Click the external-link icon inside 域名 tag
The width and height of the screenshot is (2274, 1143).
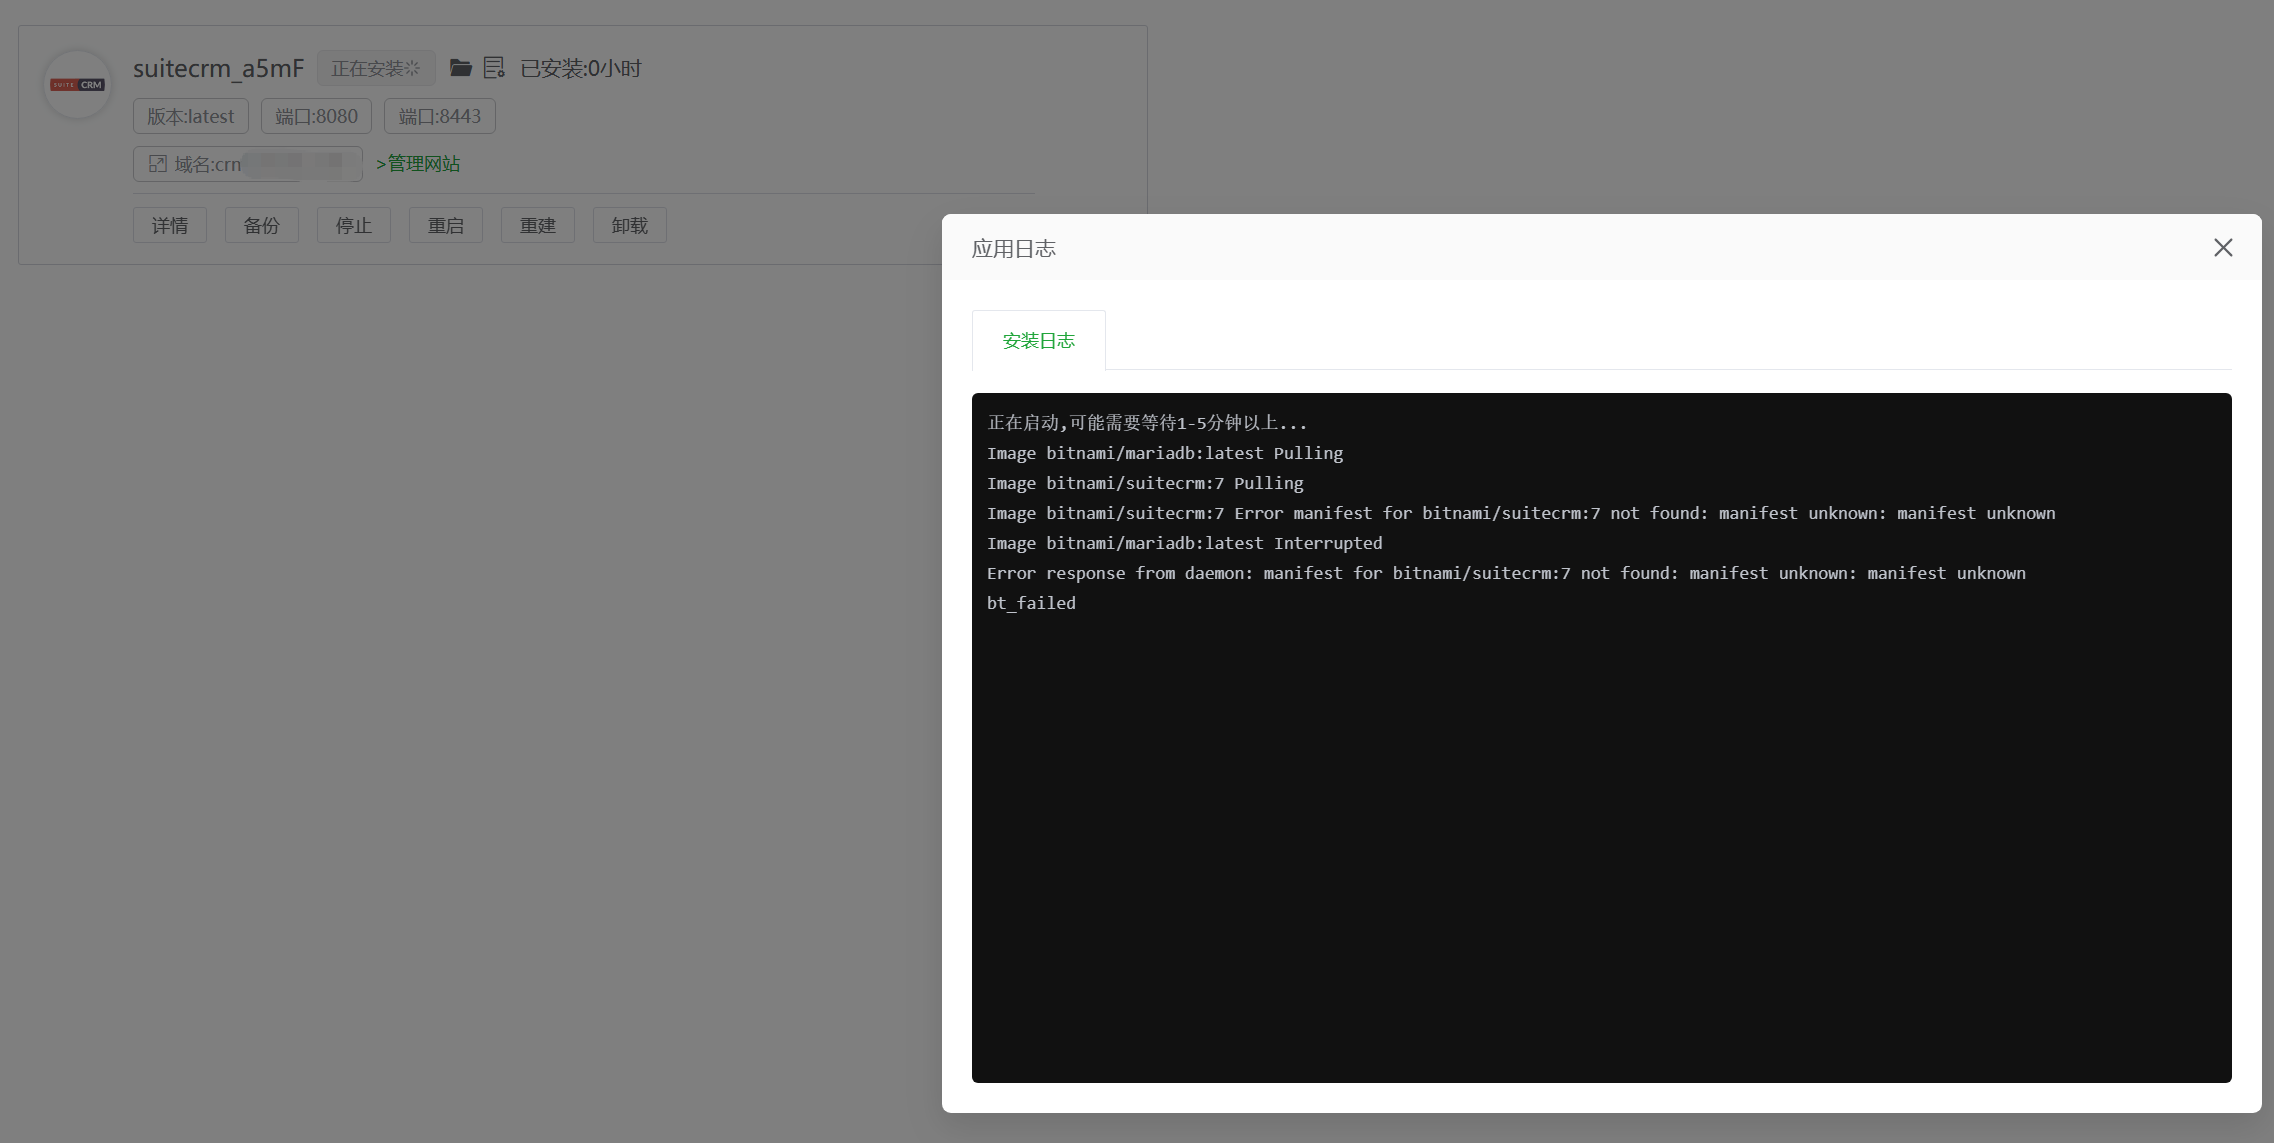tap(158, 163)
